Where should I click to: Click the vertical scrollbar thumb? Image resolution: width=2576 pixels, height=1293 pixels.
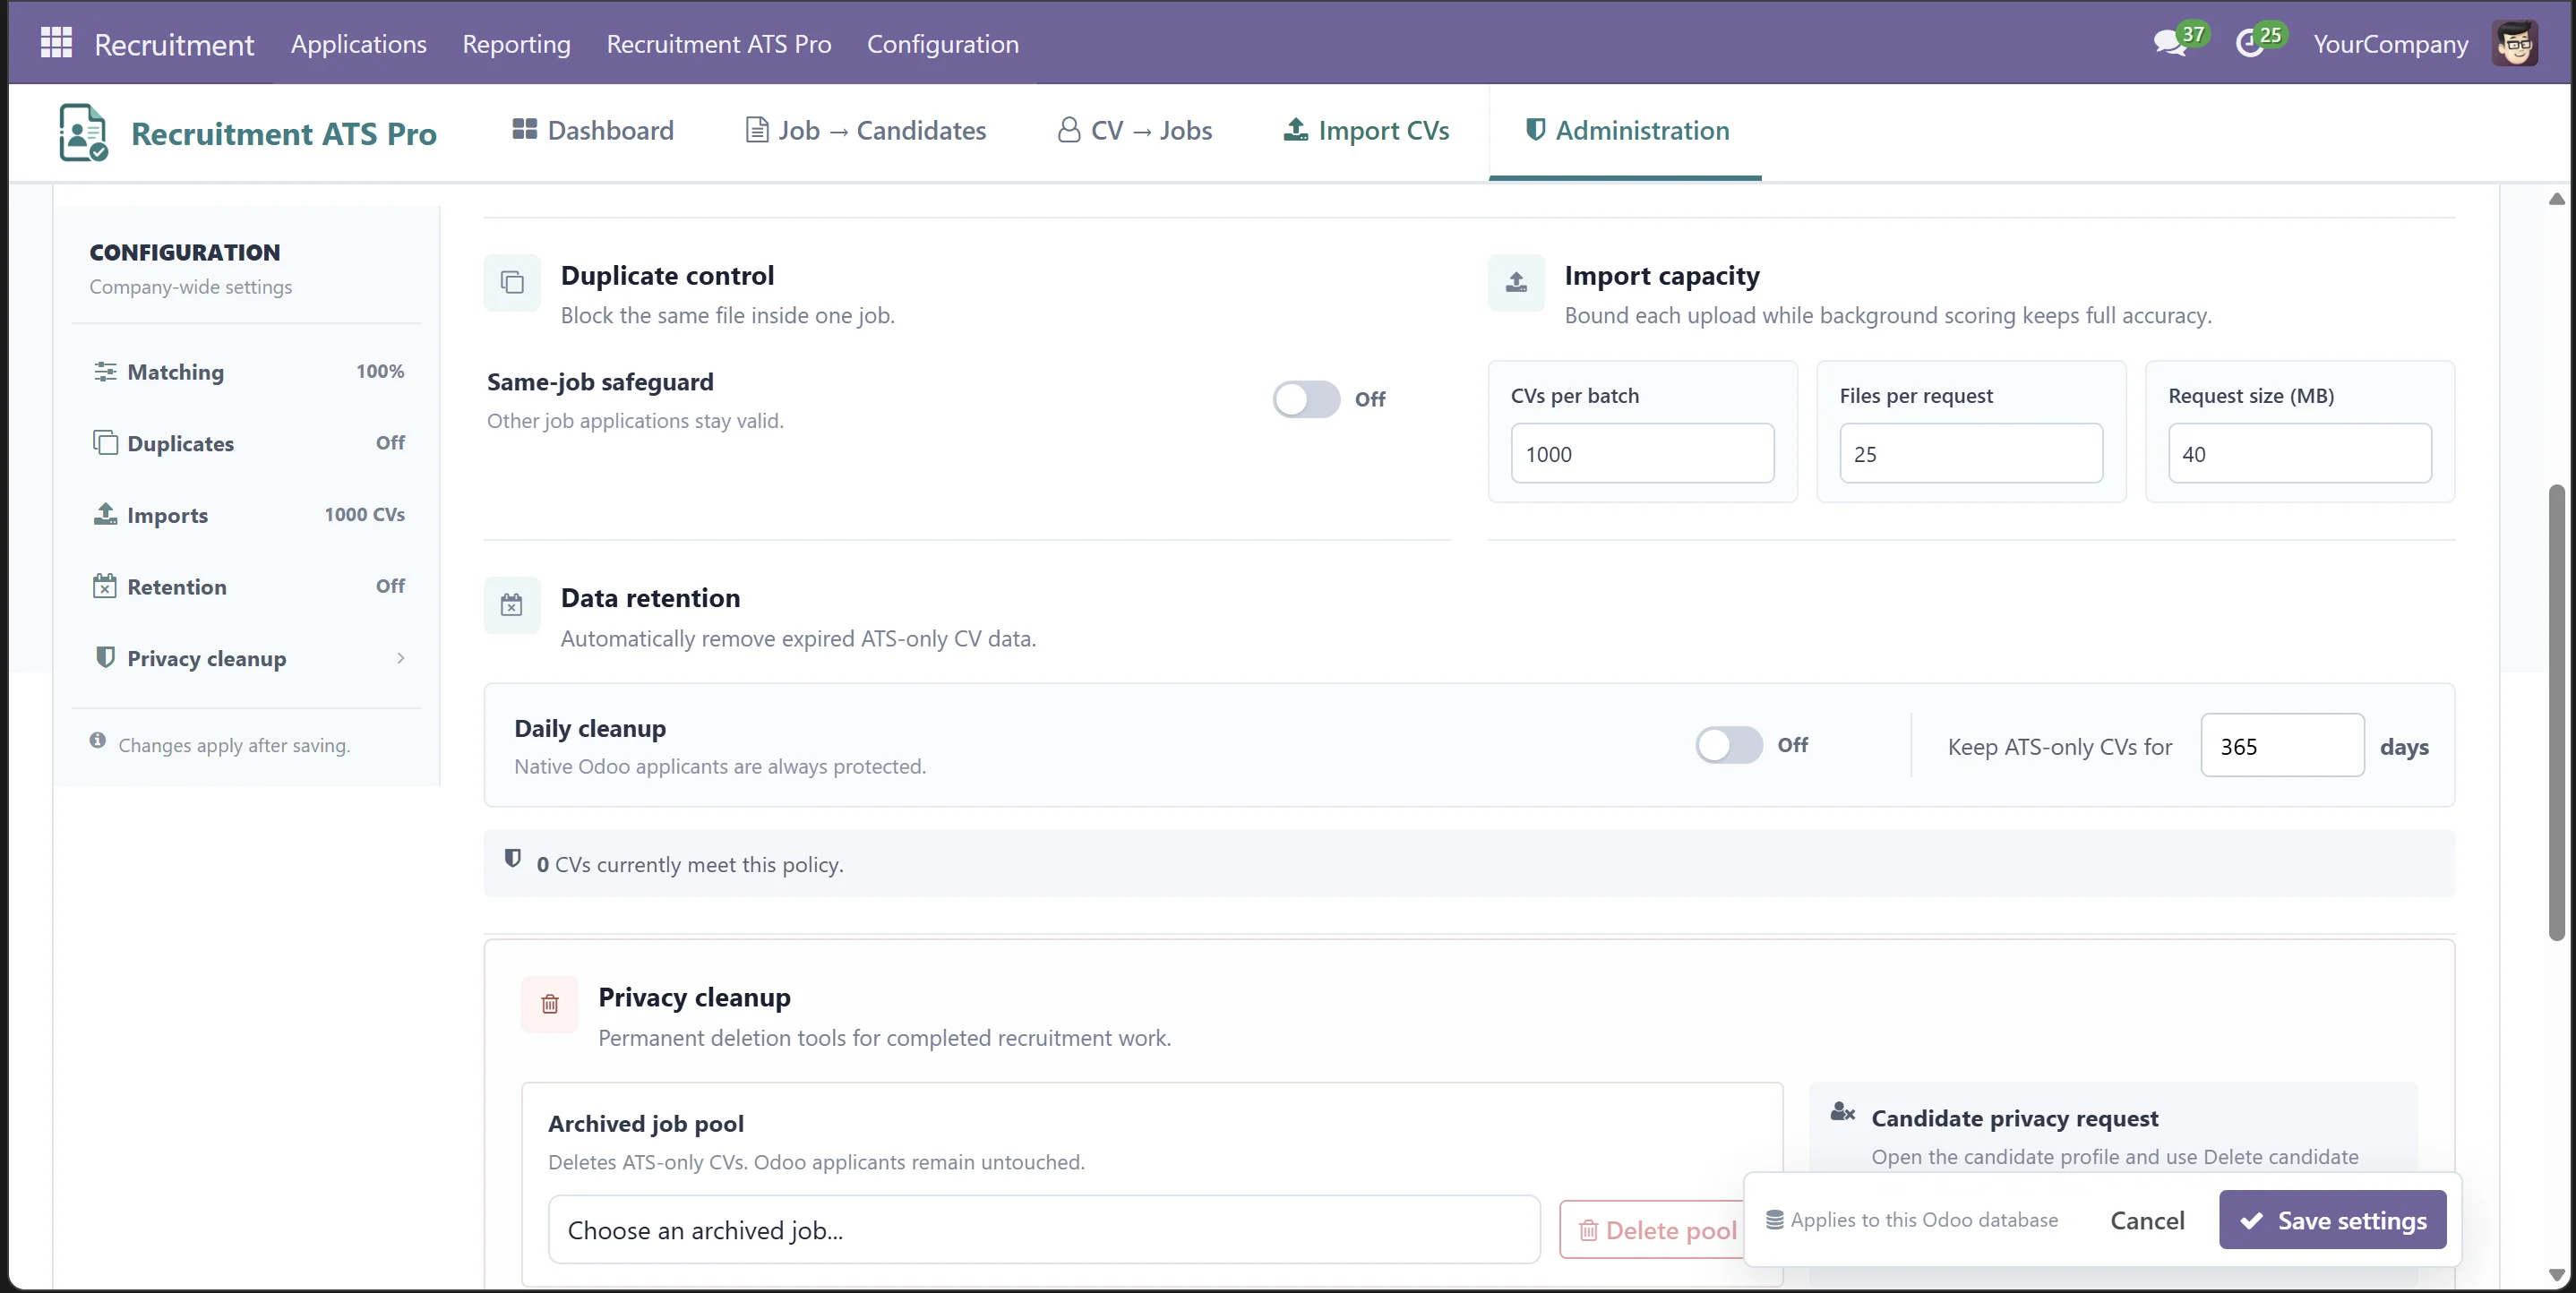2557,712
